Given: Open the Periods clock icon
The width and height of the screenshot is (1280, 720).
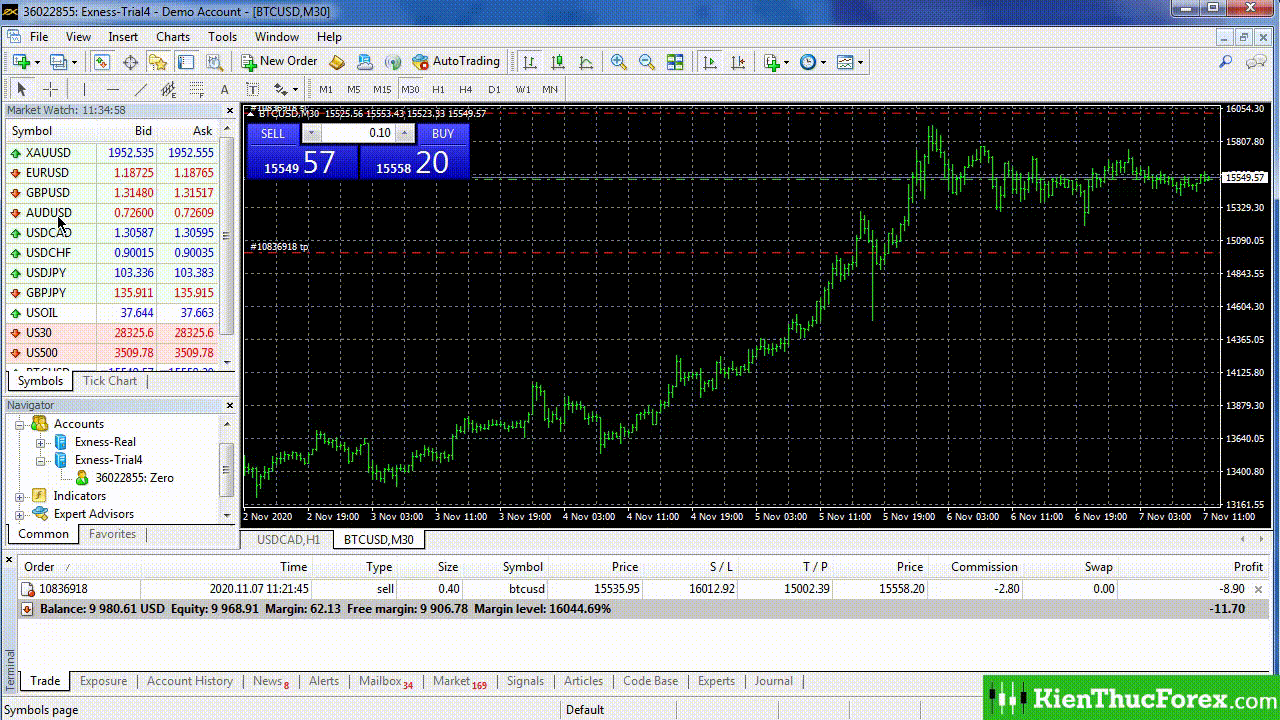Looking at the screenshot, I should point(808,62).
